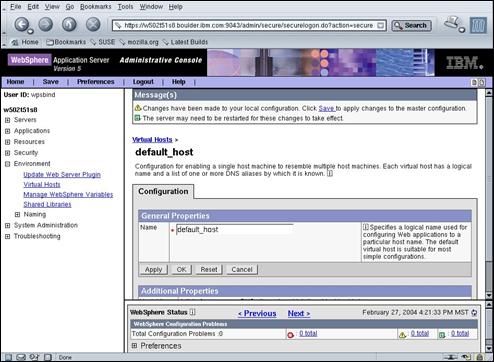The image size is (494, 362).
Task: Click the Previous link in WebSphere Status
Action: coord(257,314)
